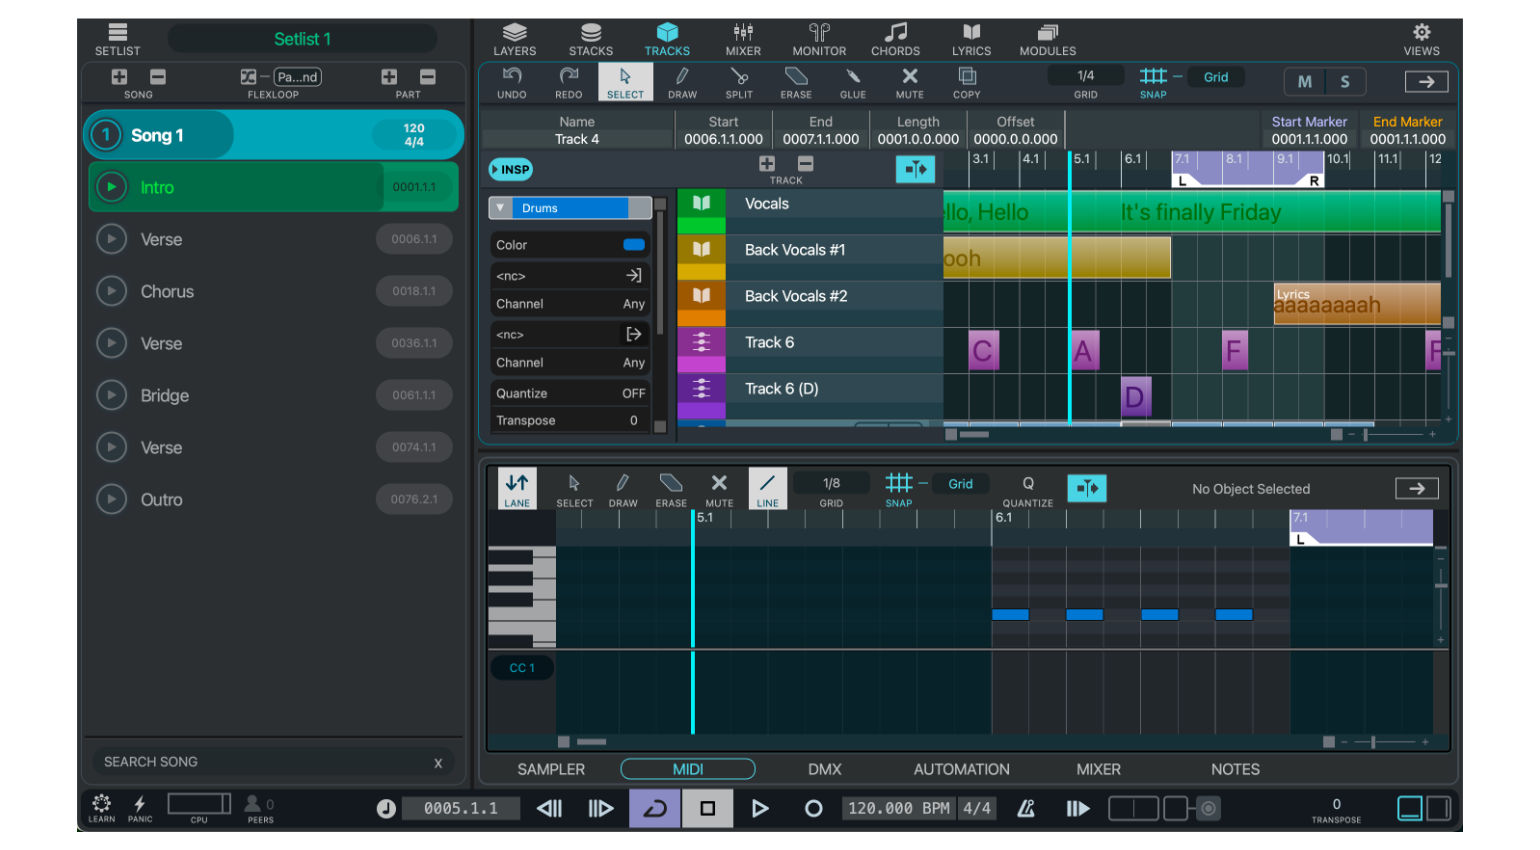This screenshot has height=850, width=1540.
Task: Click the Mute M button
Action: pos(1304,82)
